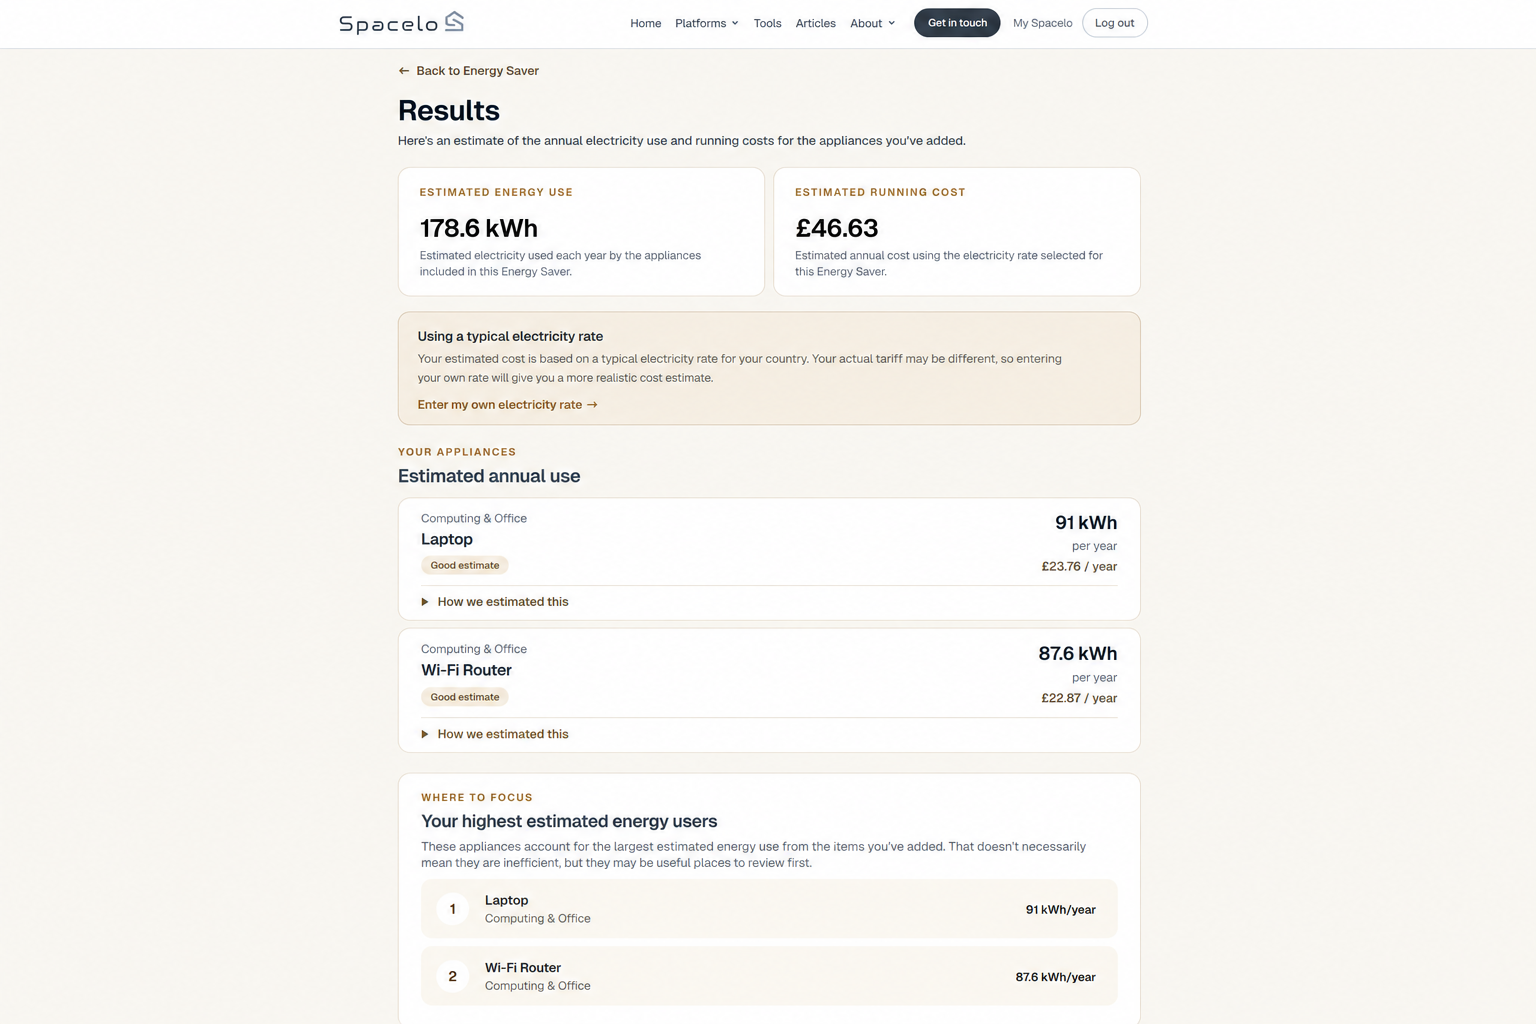This screenshot has height=1024, width=1536.
Task: Click the Get in touch button
Action: (957, 23)
